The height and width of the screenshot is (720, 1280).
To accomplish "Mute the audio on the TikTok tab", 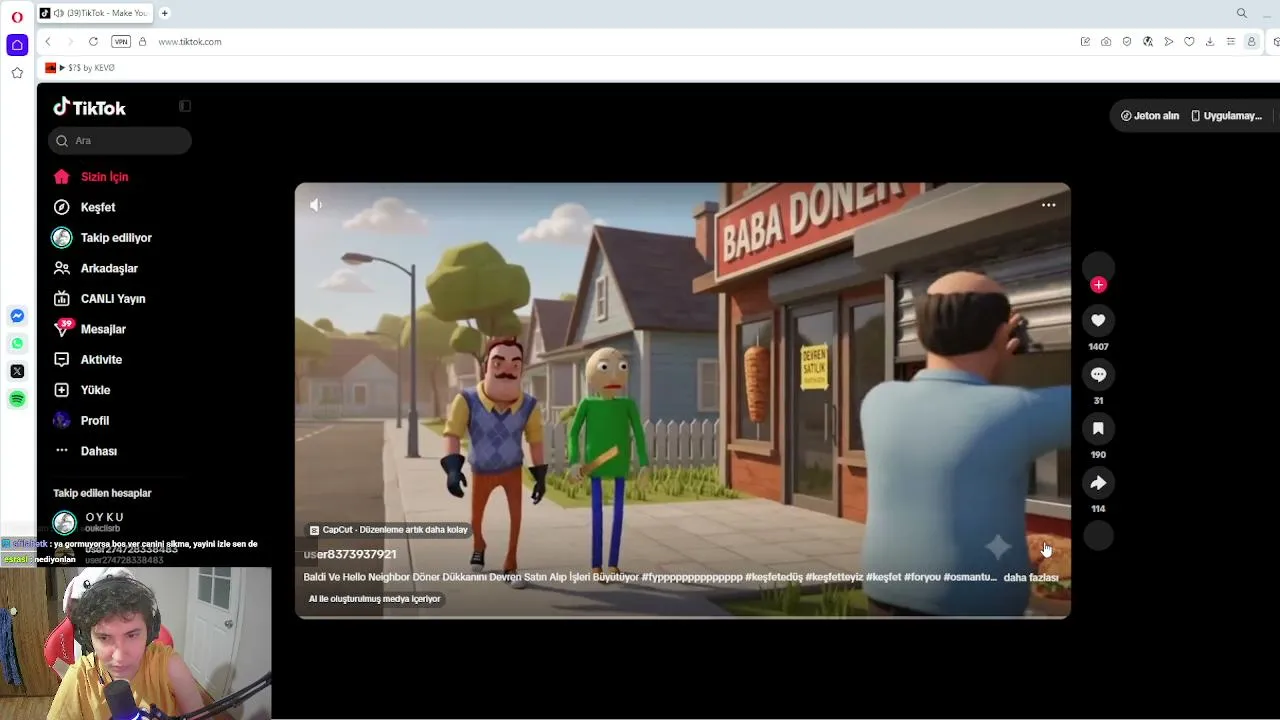I will pos(59,13).
